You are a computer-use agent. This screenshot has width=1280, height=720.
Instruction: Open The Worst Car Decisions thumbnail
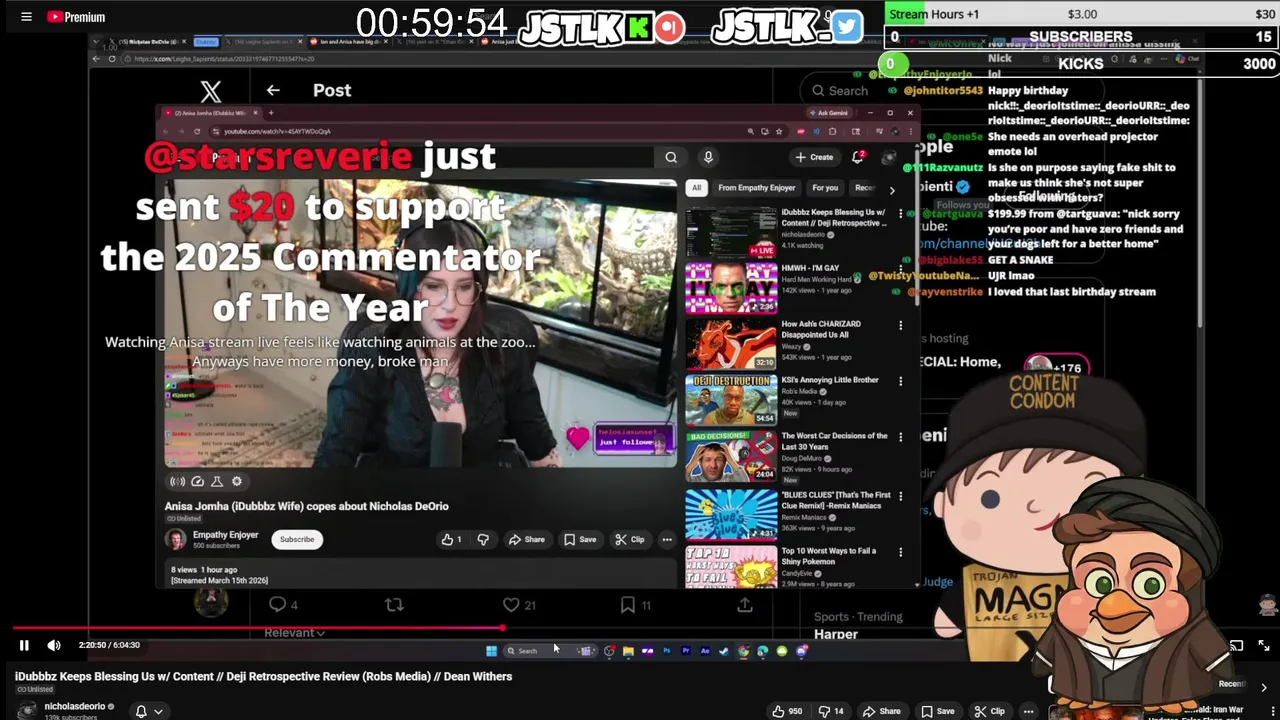coord(731,456)
